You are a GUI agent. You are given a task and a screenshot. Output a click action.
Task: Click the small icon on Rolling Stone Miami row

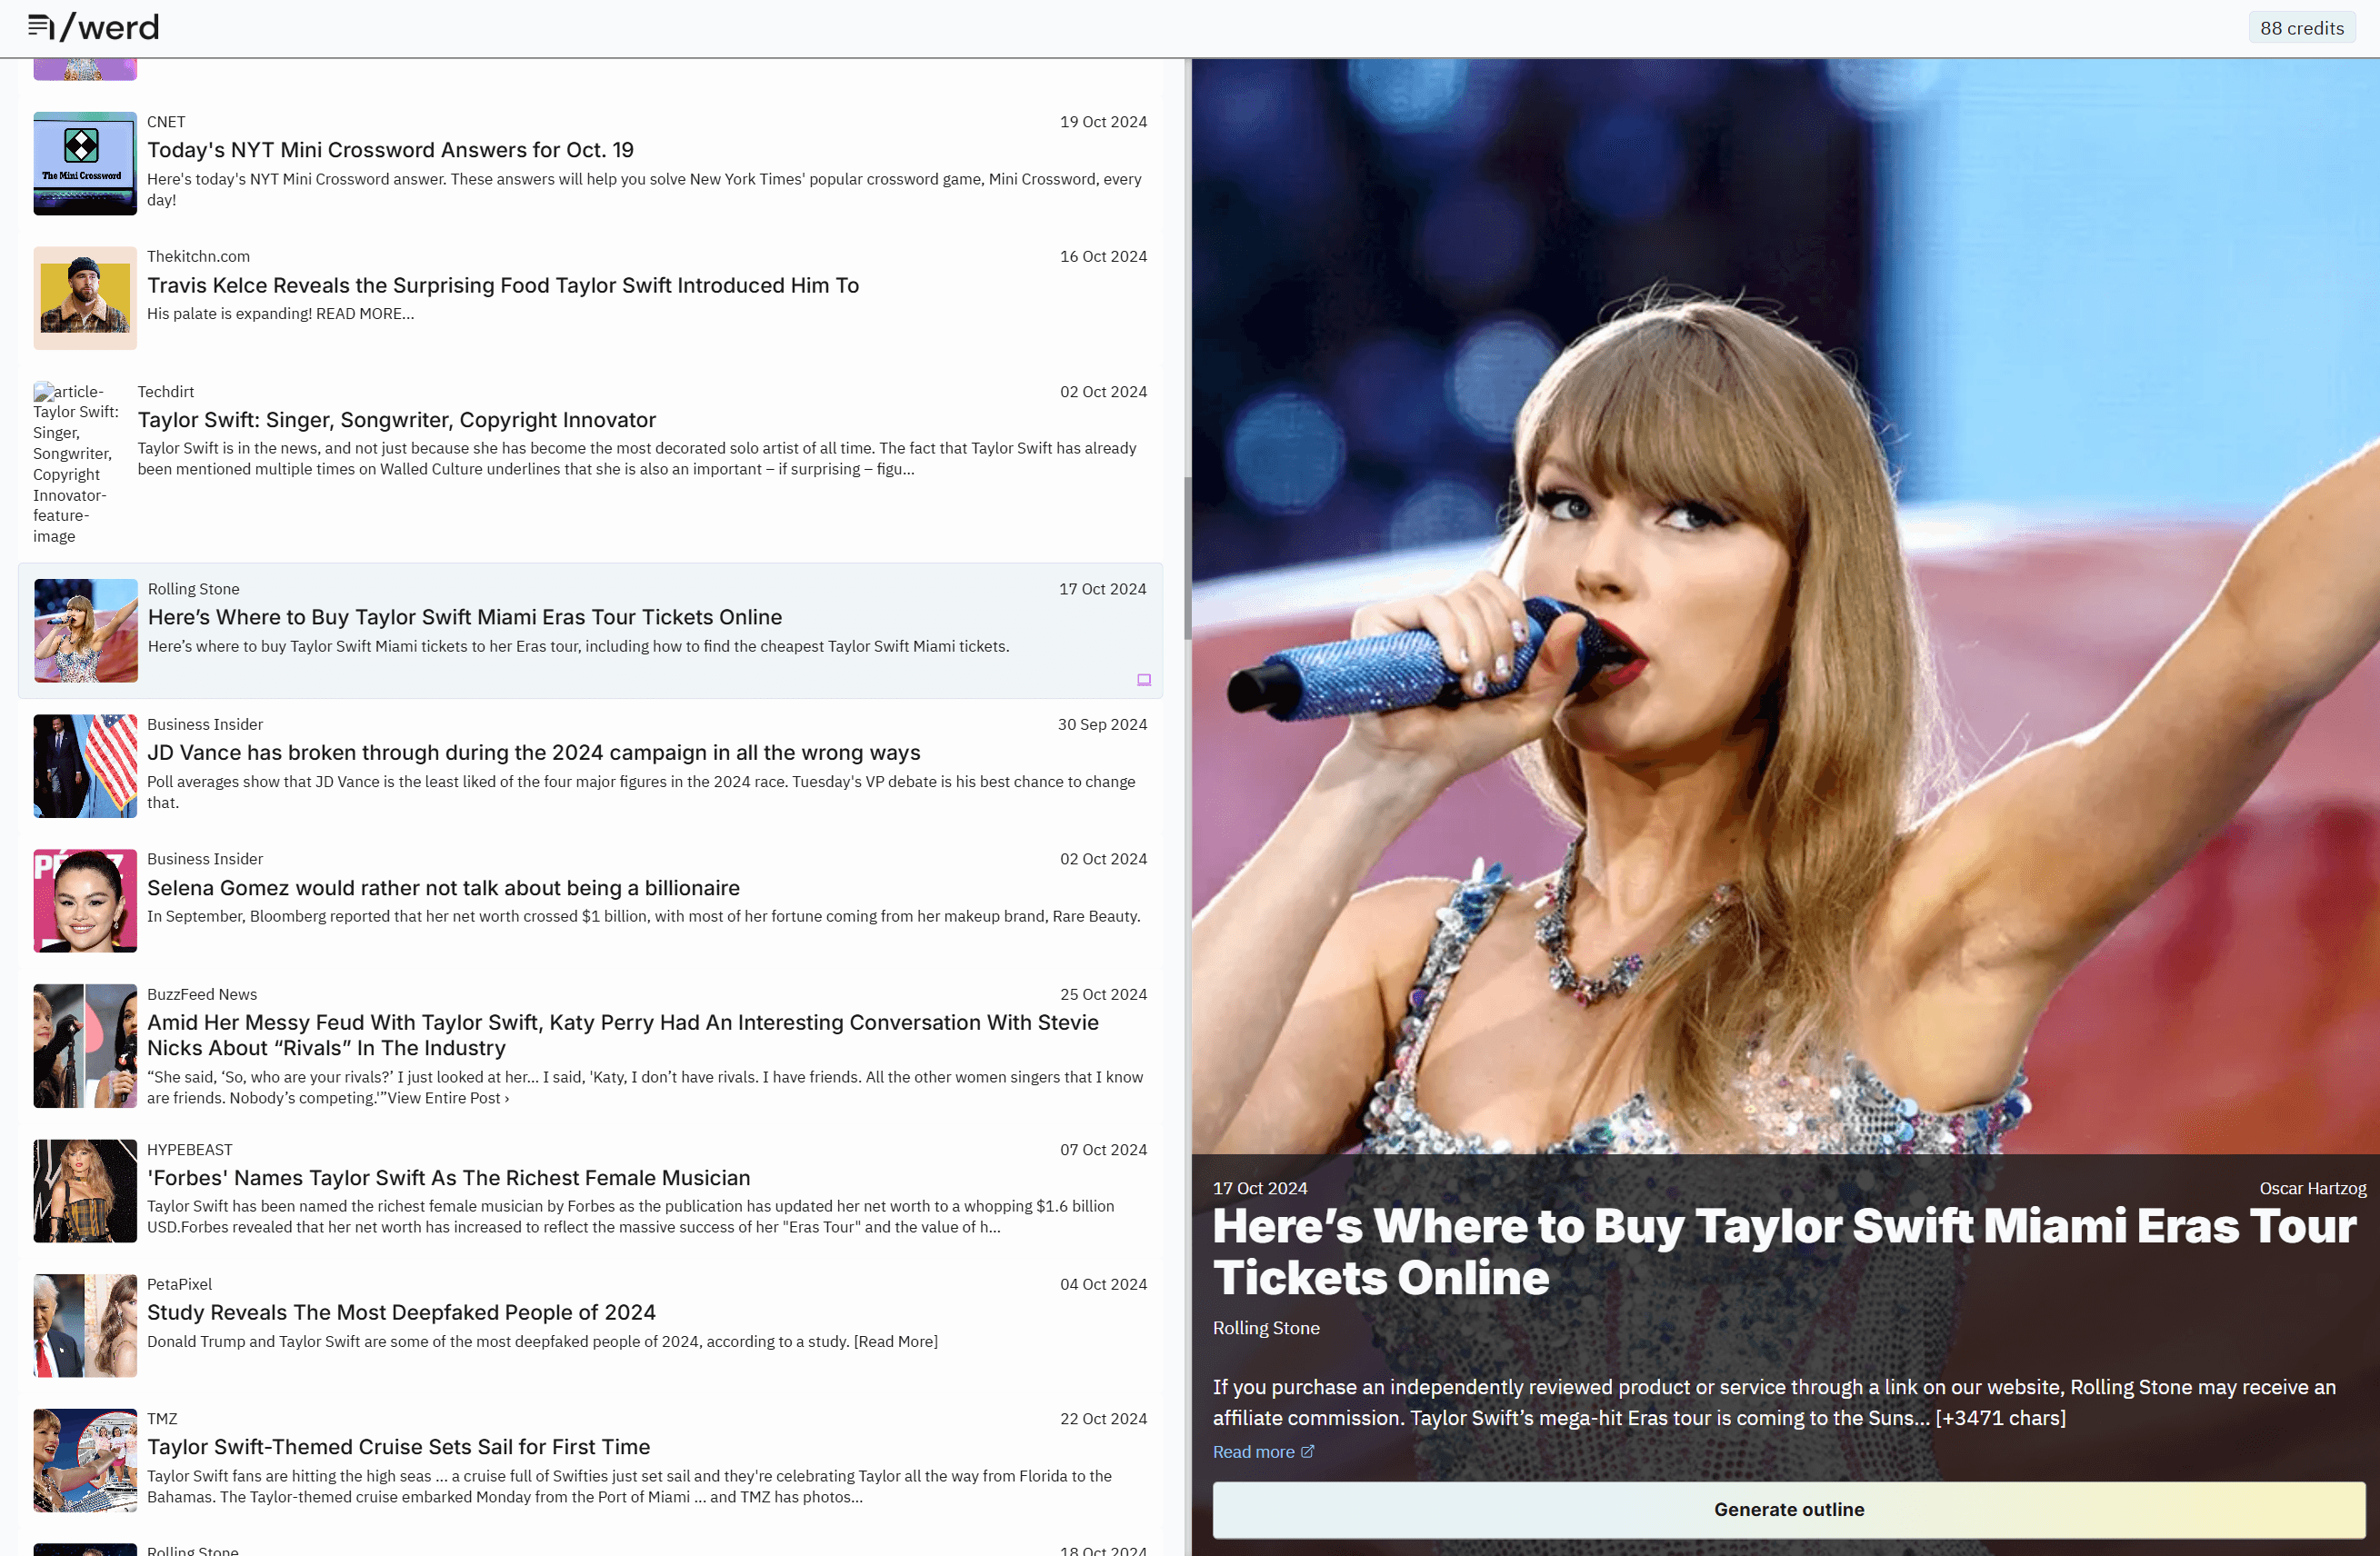pos(1144,680)
